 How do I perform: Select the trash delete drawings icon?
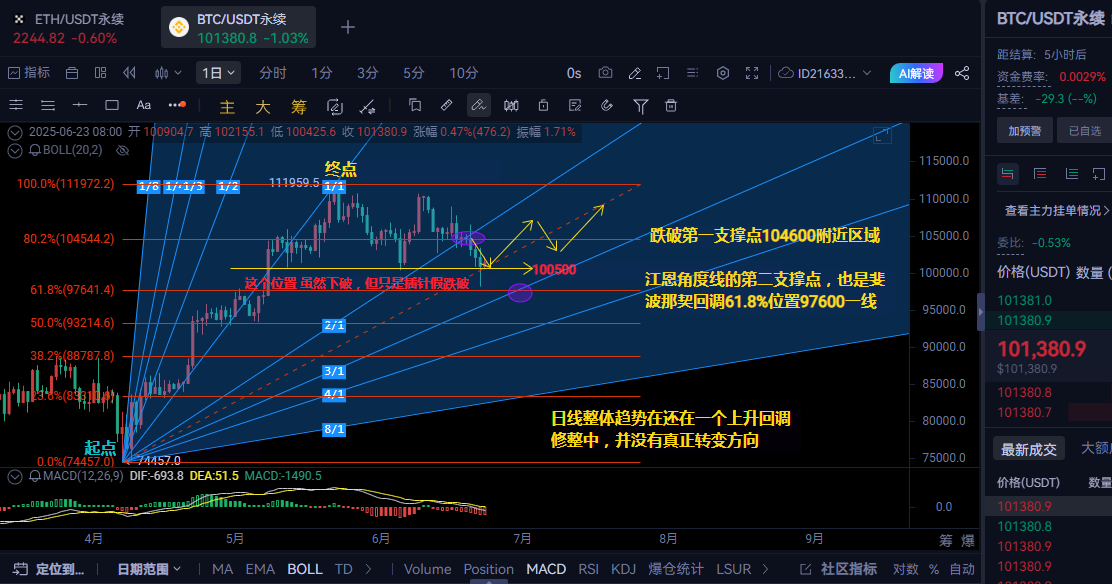click(671, 105)
